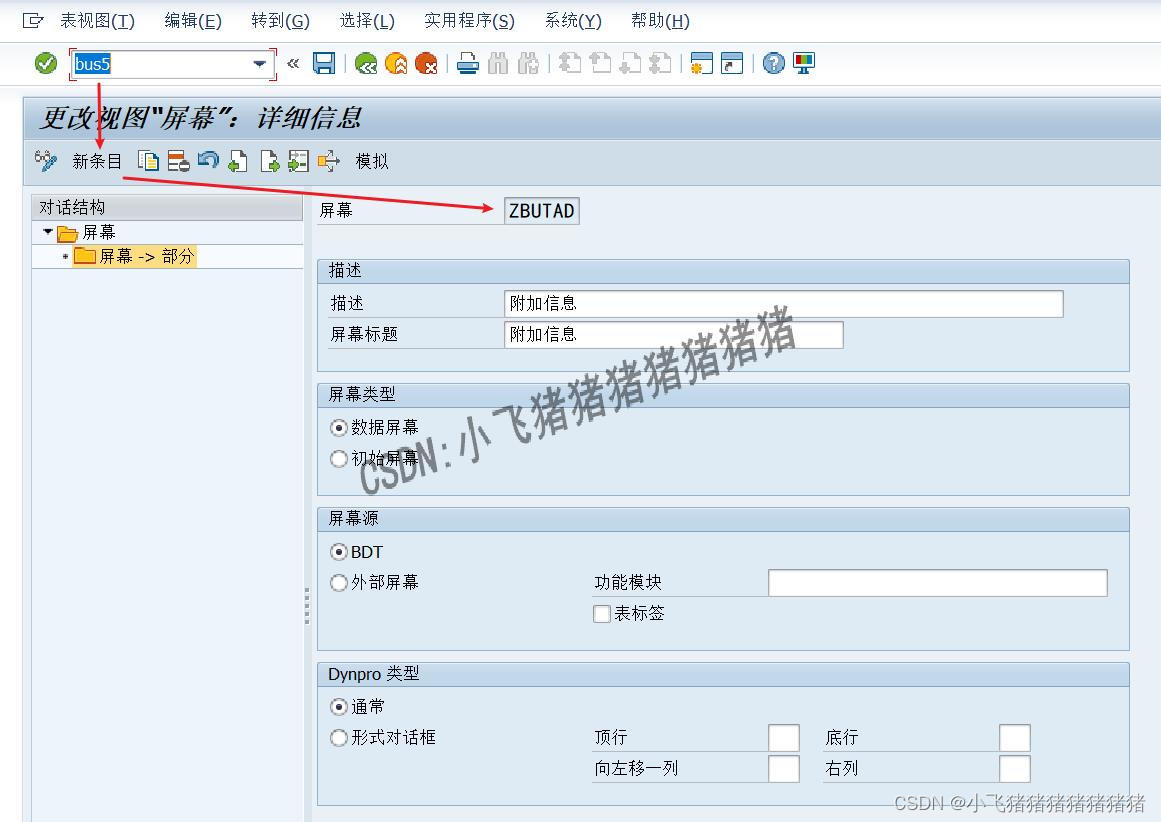Image resolution: width=1161 pixels, height=822 pixels.
Task: Click the Find binoculars icon
Action: (498, 64)
